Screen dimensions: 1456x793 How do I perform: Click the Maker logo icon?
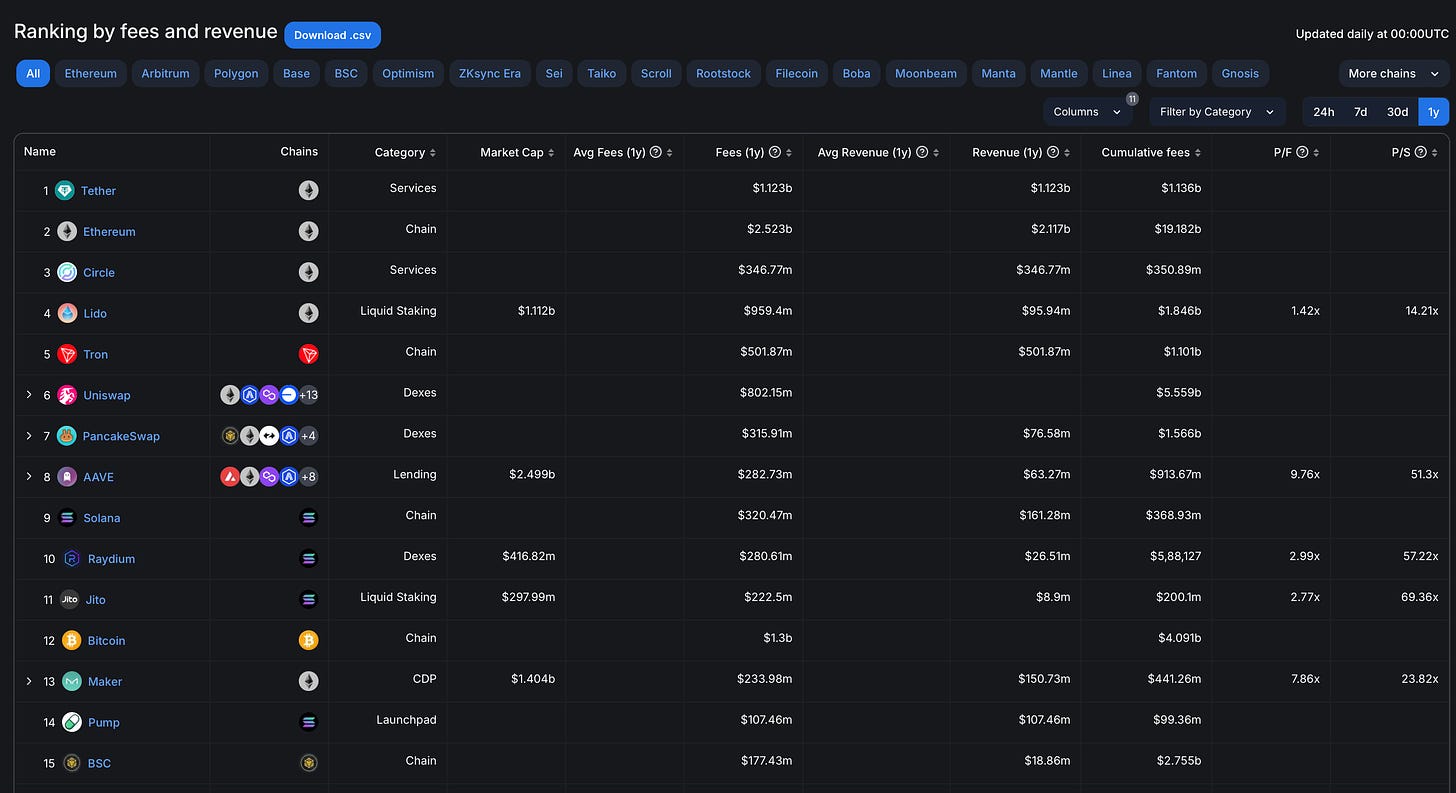click(x=71, y=681)
